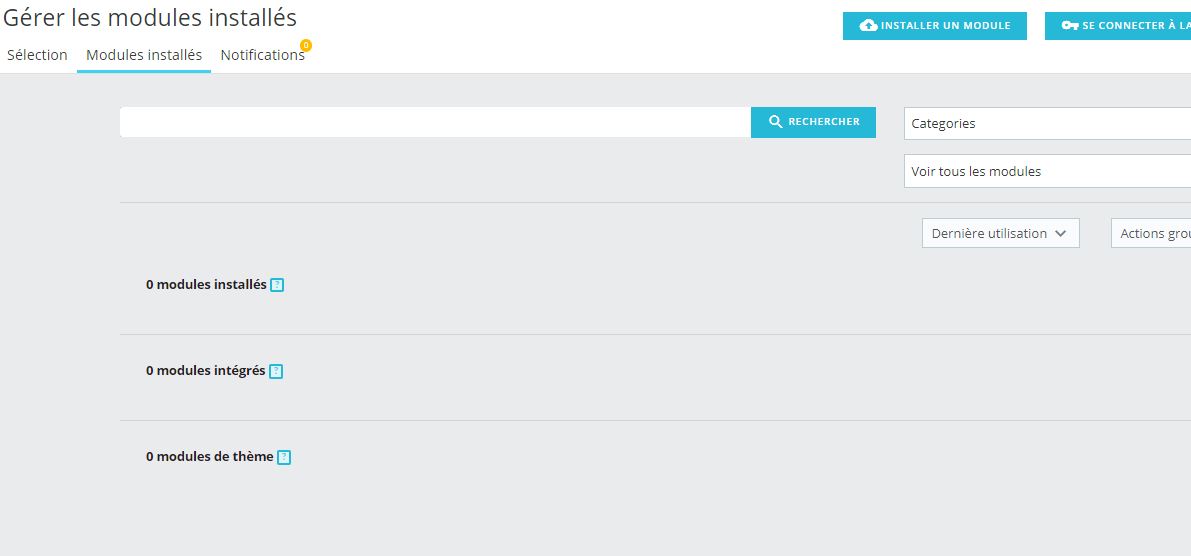This screenshot has height=556, width=1191.
Task: Expand Dernière utilisation sort dropdown
Action: pos(1000,234)
